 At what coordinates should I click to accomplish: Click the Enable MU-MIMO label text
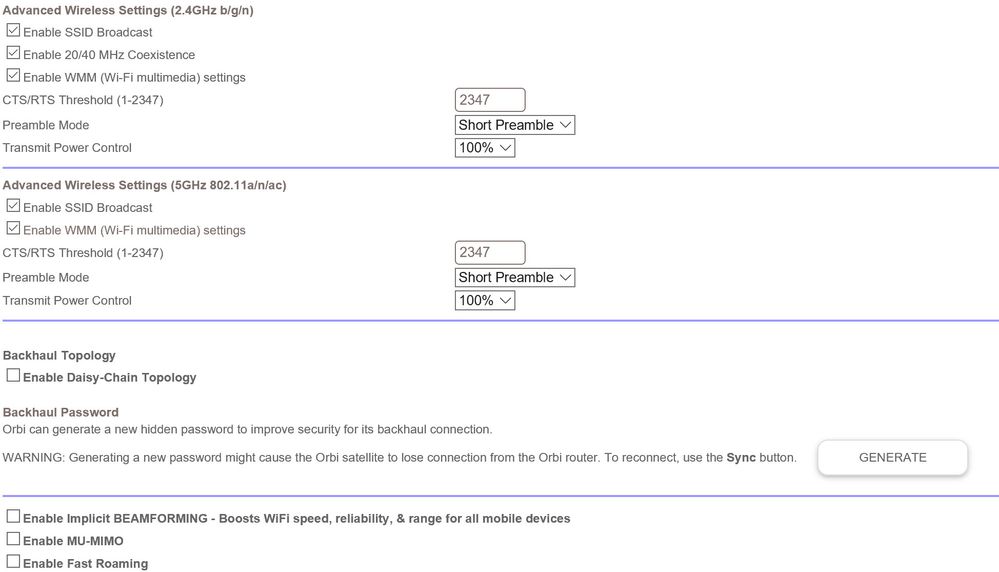73,541
